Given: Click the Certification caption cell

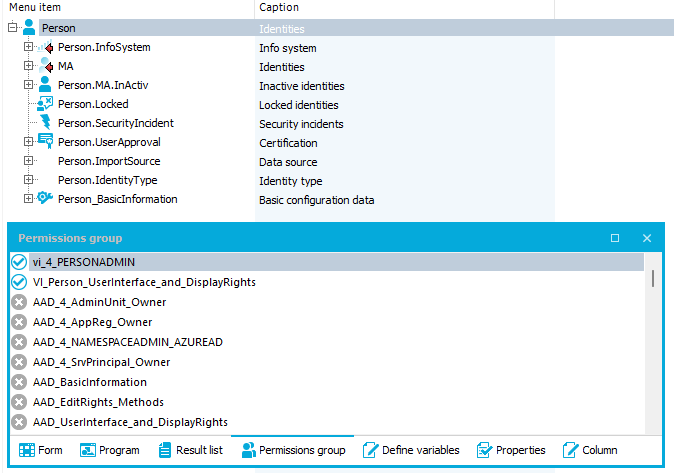Looking at the screenshot, I should point(288,143).
